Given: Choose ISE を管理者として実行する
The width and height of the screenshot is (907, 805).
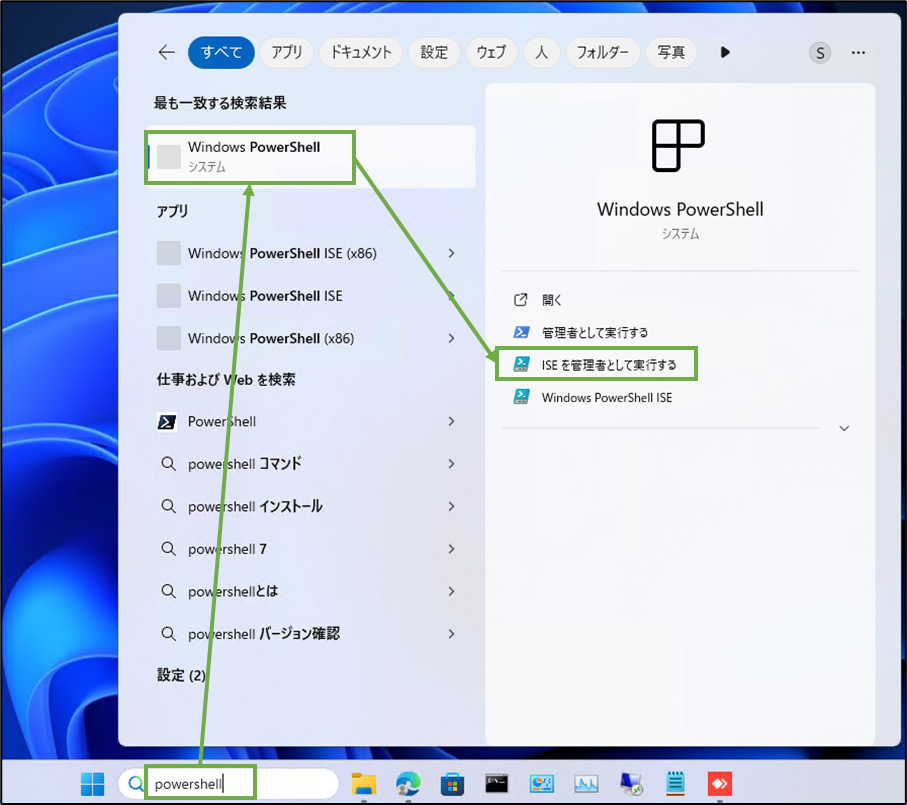Looking at the screenshot, I should coord(609,365).
